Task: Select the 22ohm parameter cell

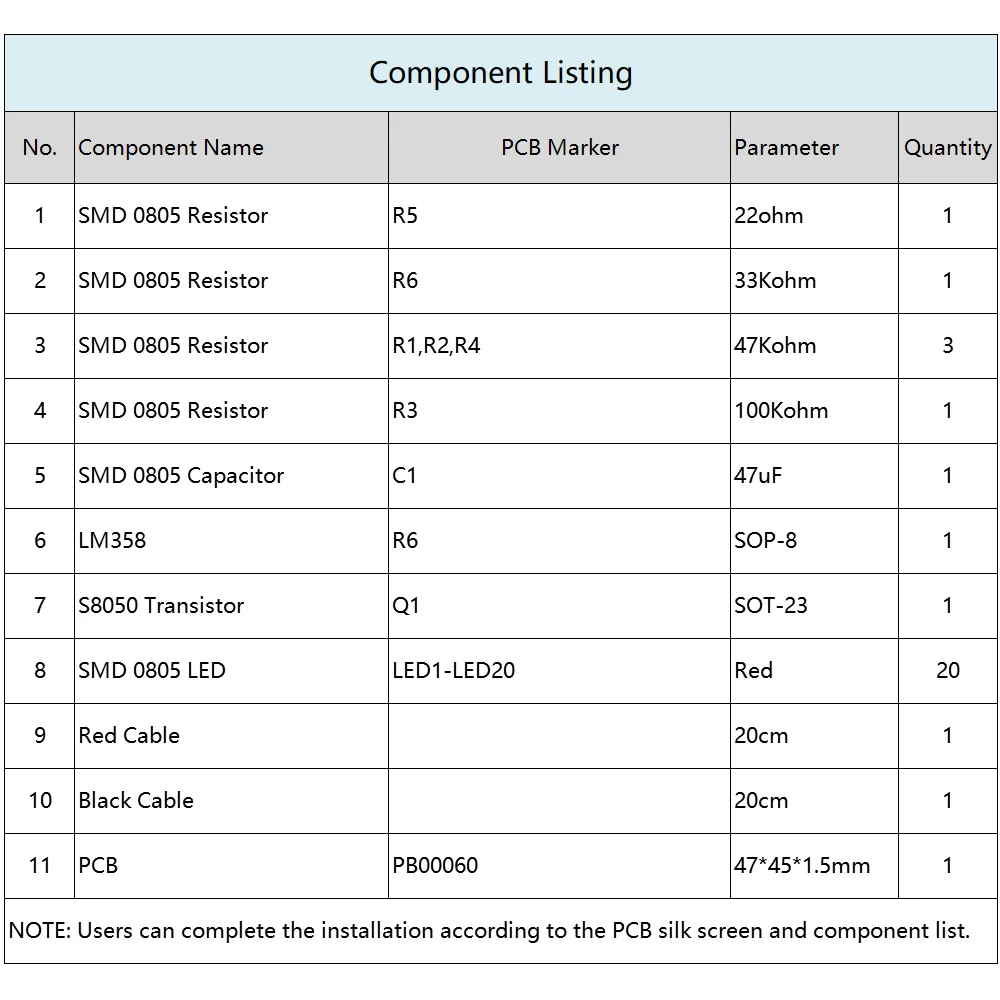Action: pos(769,216)
